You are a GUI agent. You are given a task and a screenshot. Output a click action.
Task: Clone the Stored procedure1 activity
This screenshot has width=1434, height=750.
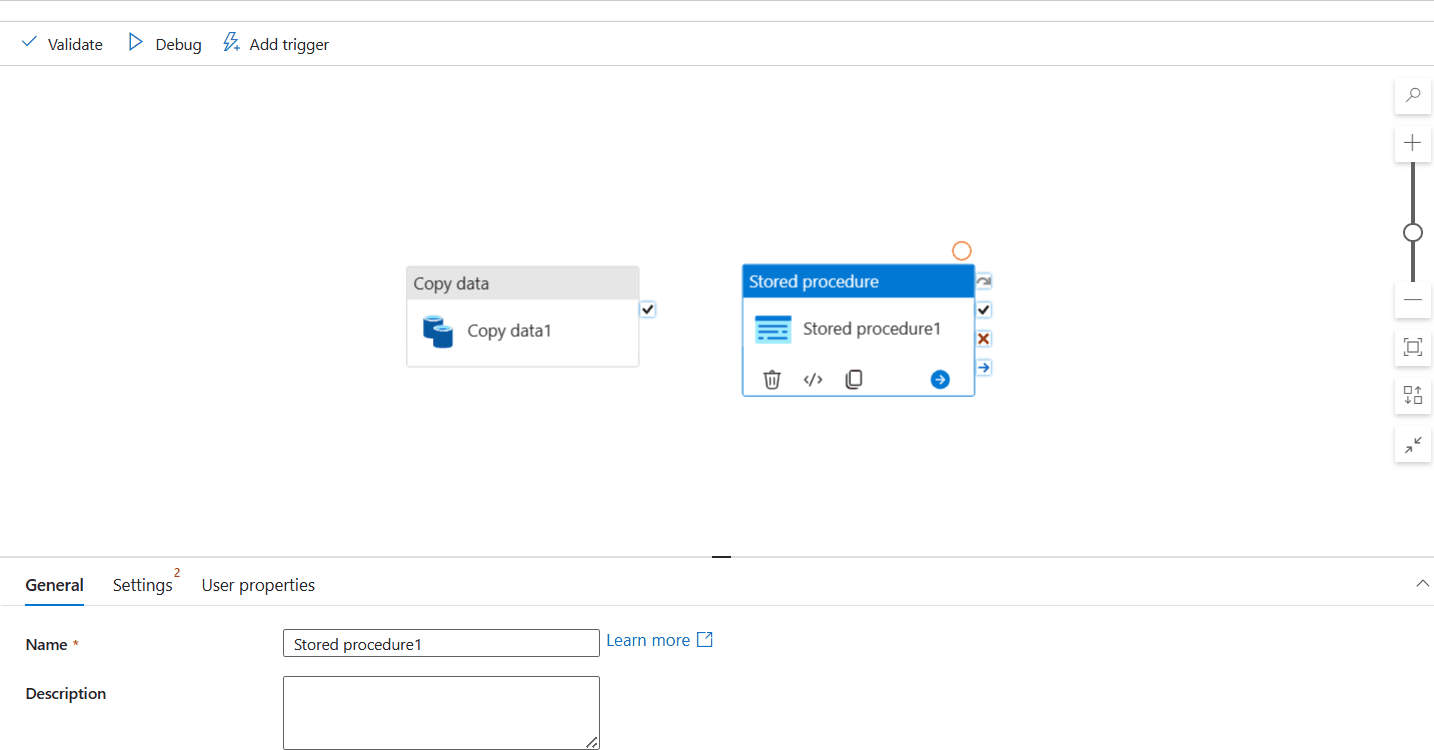(x=853, y=379)
